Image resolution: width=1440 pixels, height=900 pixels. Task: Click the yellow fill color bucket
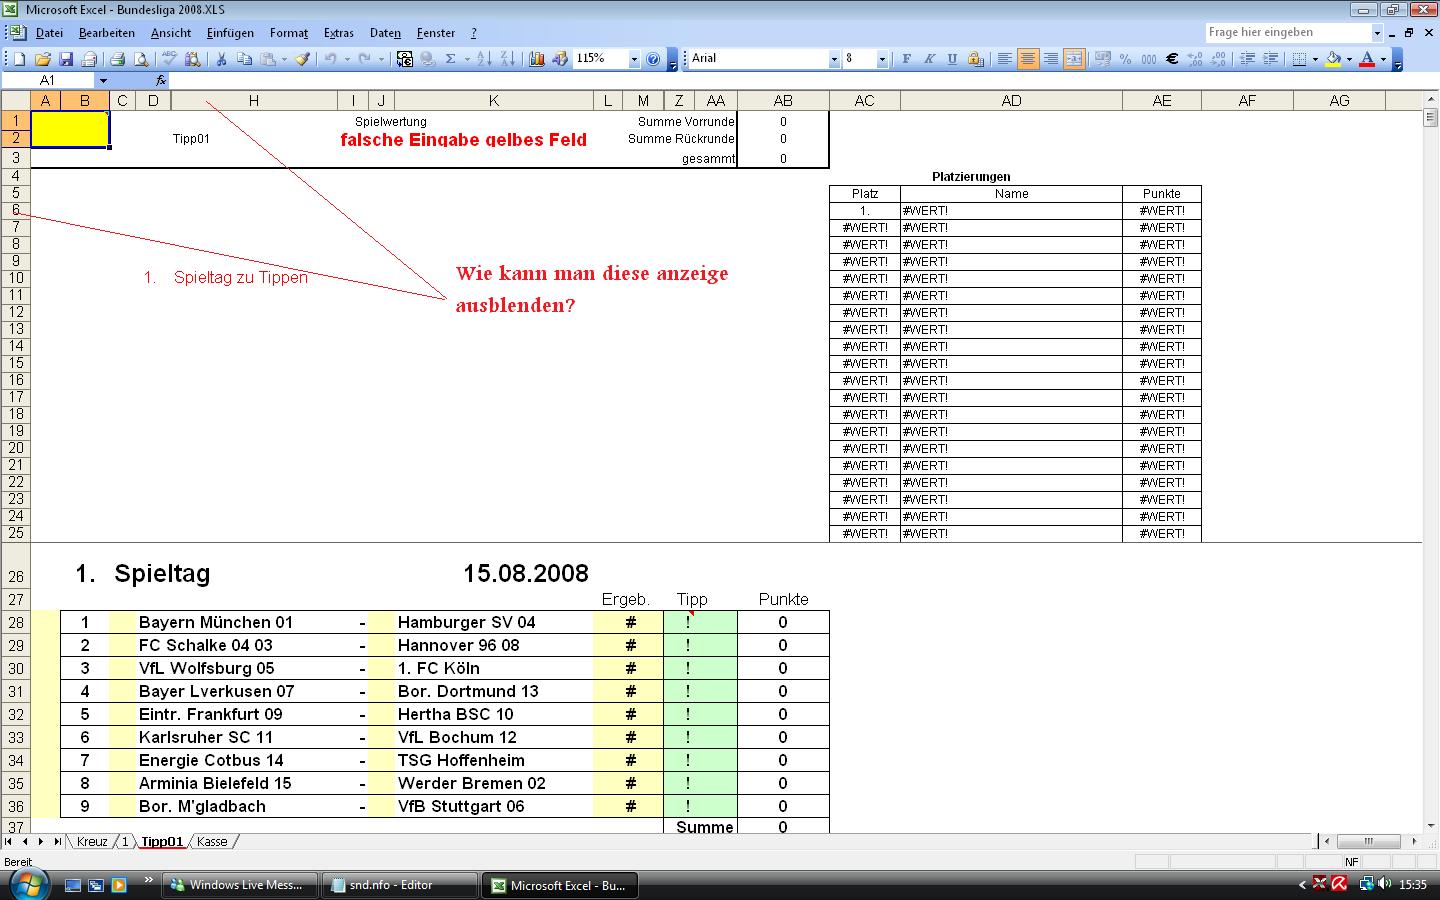(1332, 59)
